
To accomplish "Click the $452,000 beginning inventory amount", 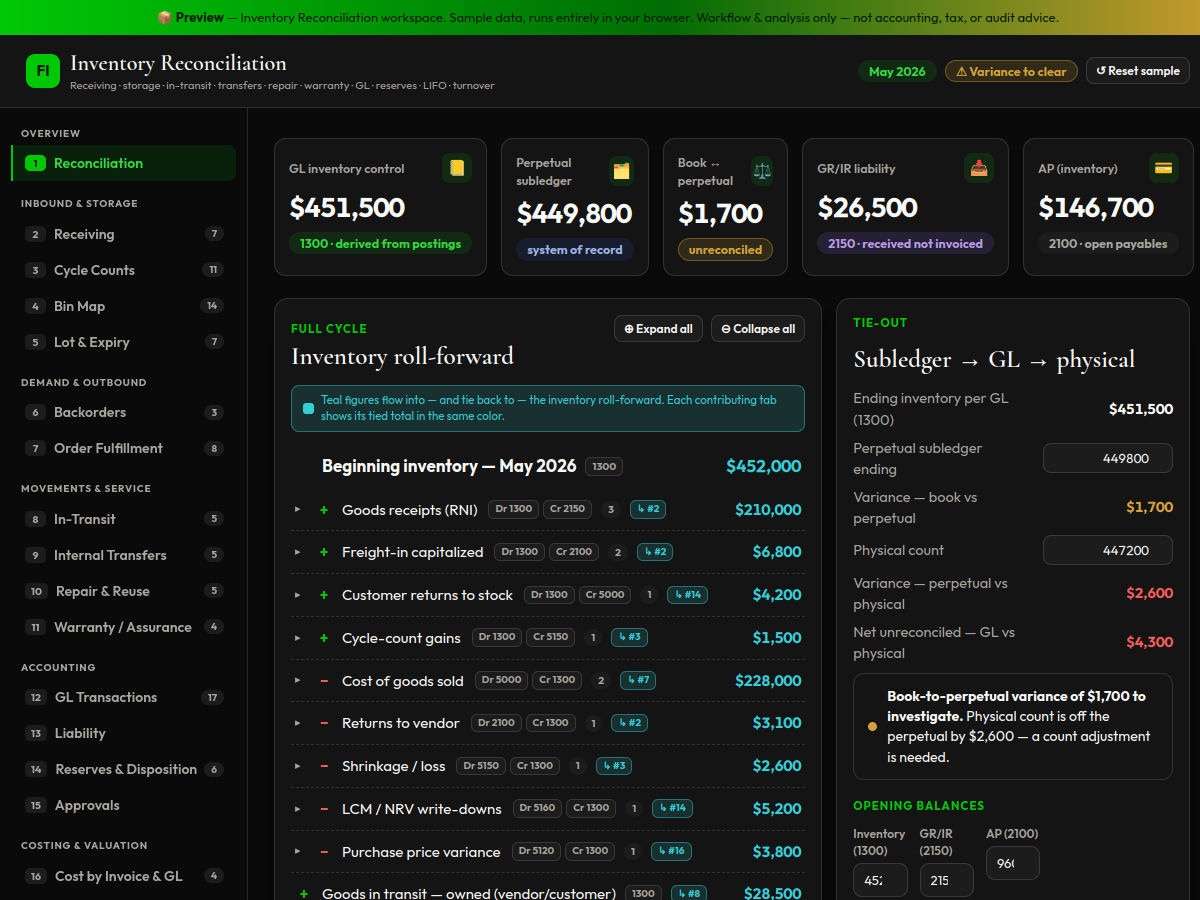I will click(764, 466).
